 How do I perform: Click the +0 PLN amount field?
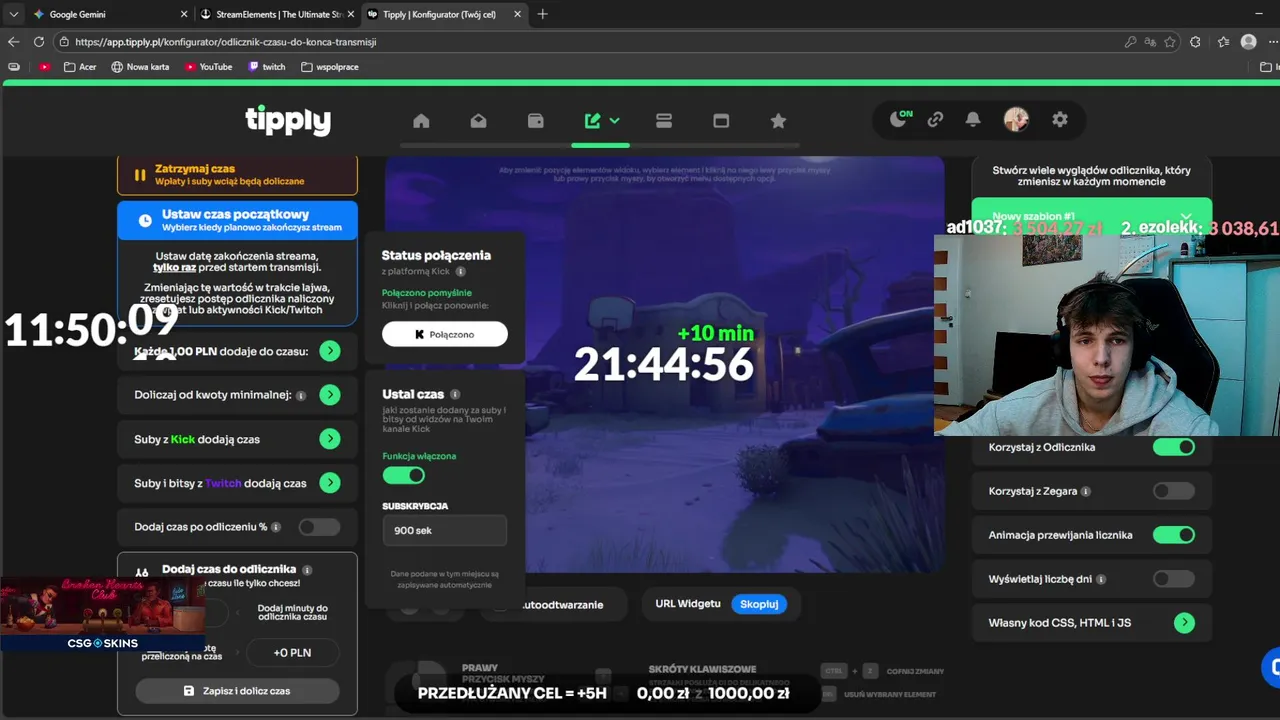coord(292,652)
